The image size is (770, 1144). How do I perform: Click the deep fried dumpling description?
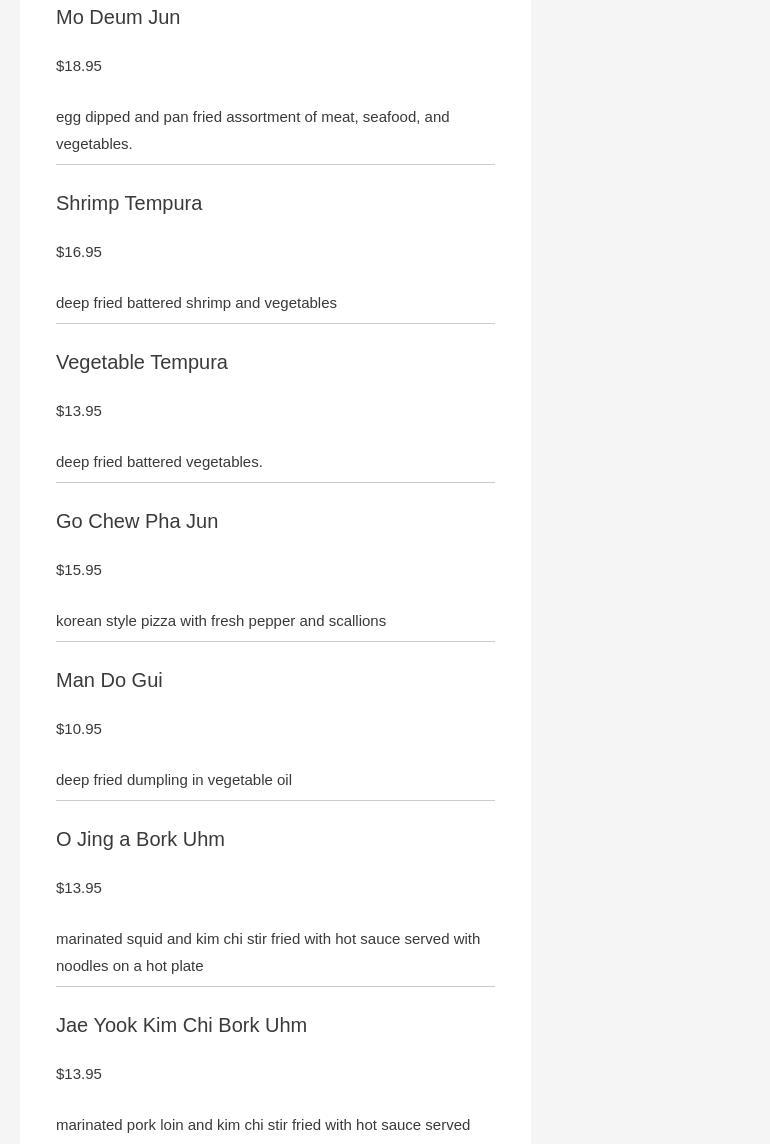[174, 780]
